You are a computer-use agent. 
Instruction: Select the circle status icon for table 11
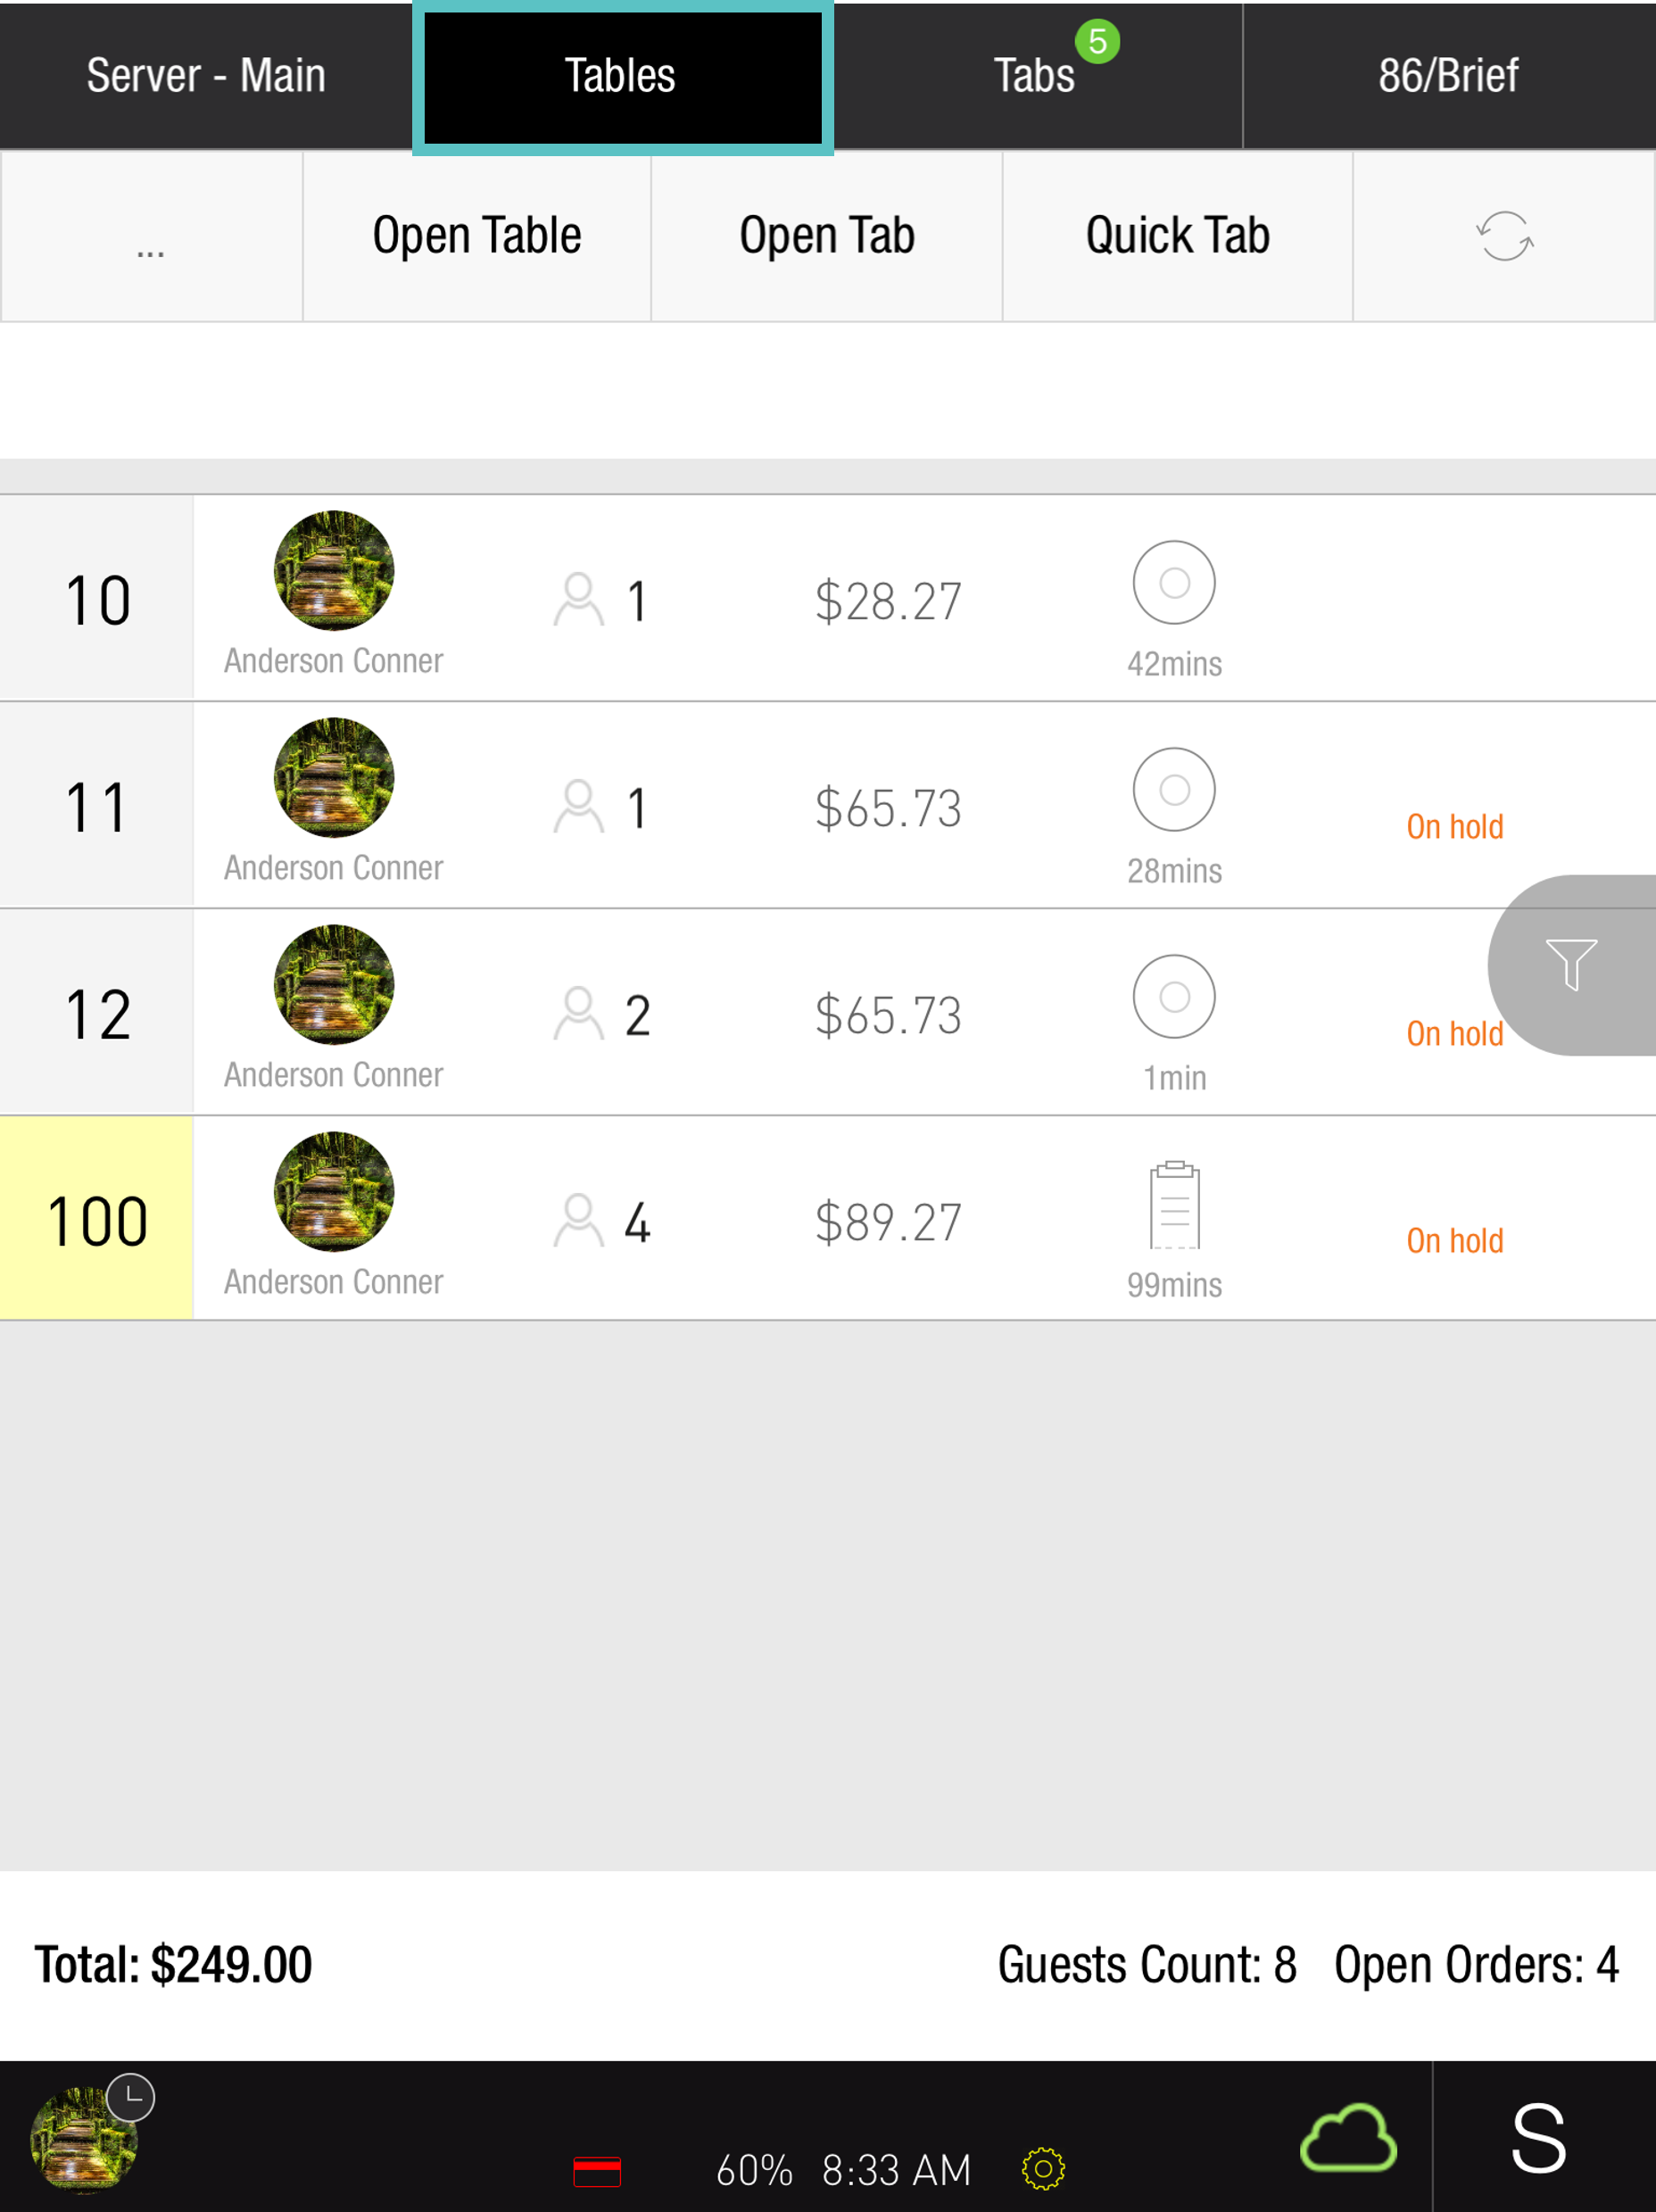tap(1174, 790)
